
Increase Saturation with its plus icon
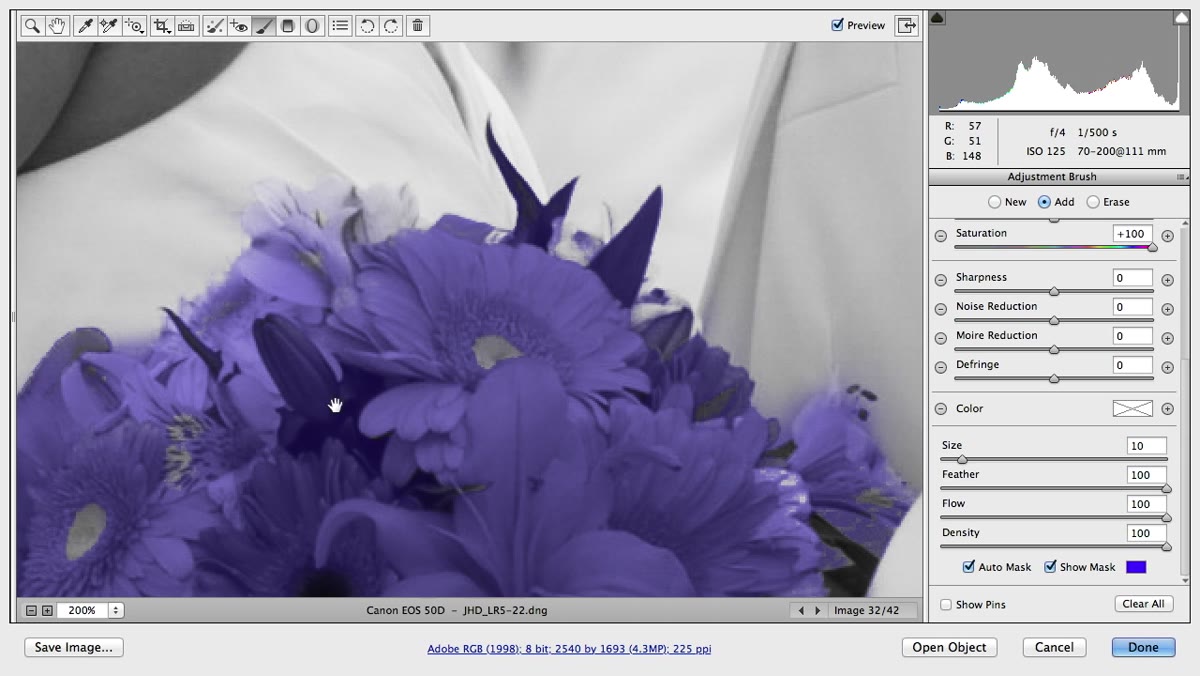(x=1167, y=236)
